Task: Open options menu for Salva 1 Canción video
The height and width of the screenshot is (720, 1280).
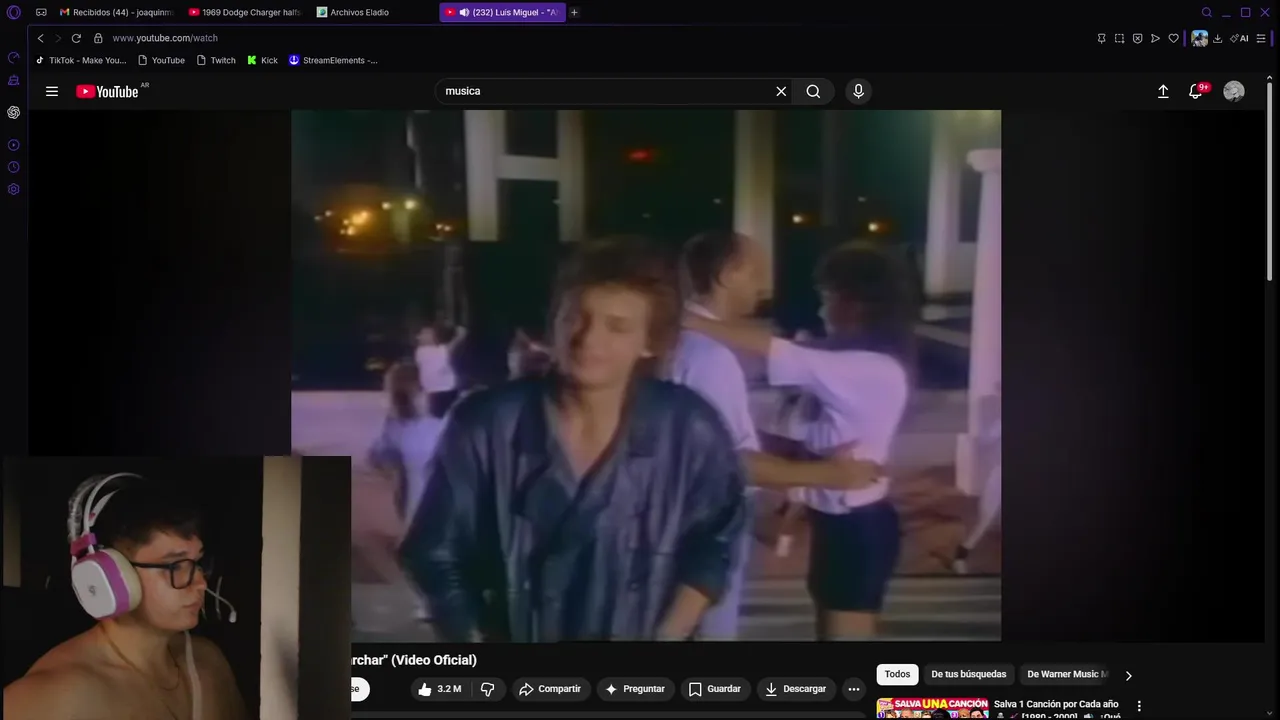Action: click(x=1138, y=706)
